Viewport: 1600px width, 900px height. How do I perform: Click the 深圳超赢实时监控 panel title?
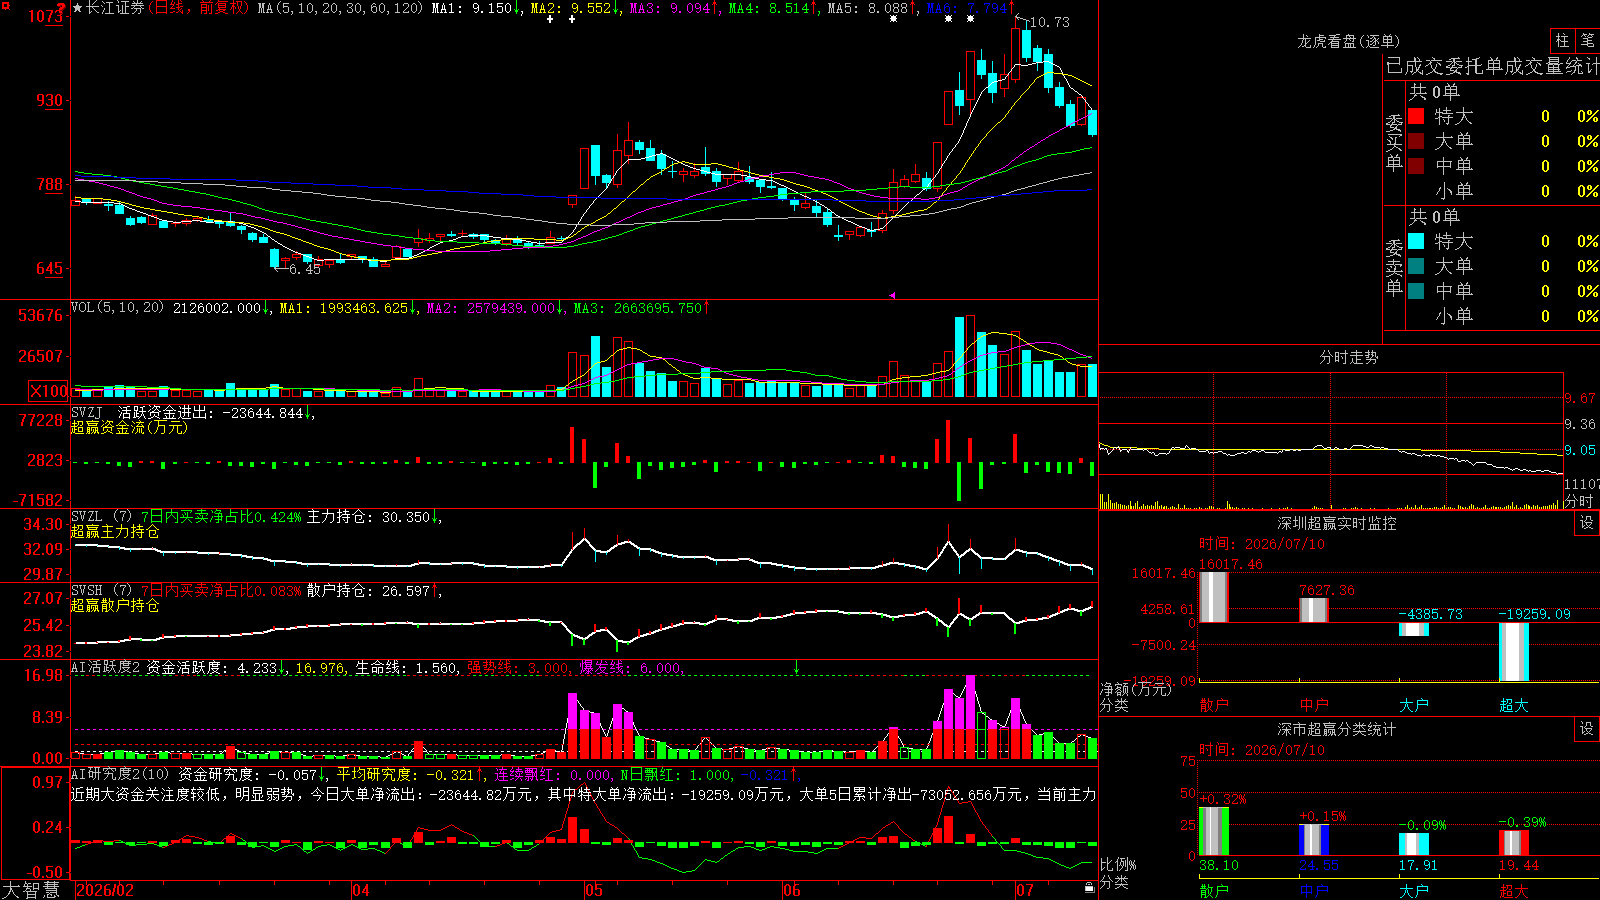[1337, 523]
